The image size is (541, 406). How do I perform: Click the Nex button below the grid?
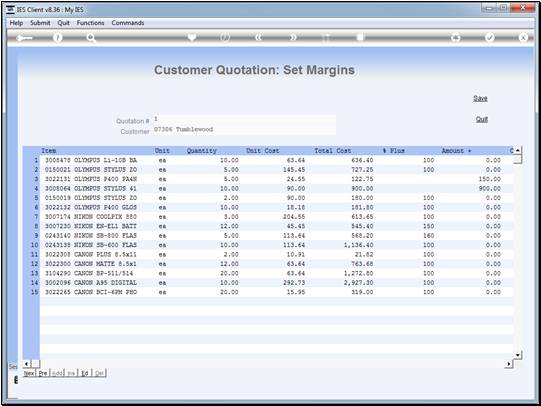tap(29, 373)
